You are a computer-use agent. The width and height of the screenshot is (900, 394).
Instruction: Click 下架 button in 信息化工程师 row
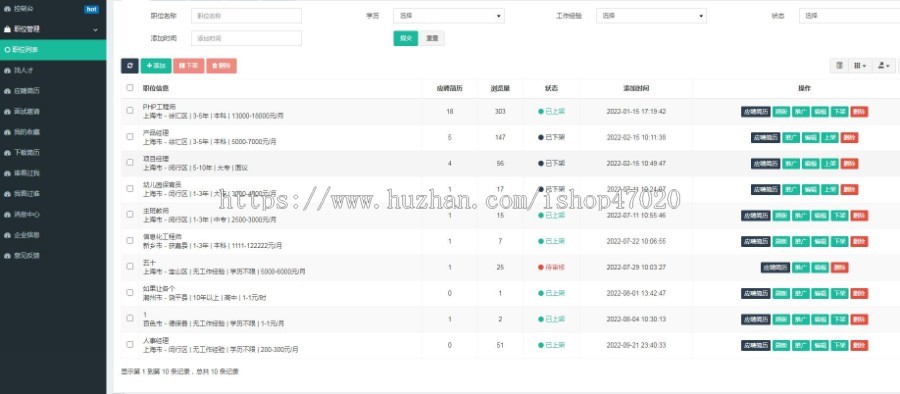click(839, 241)
